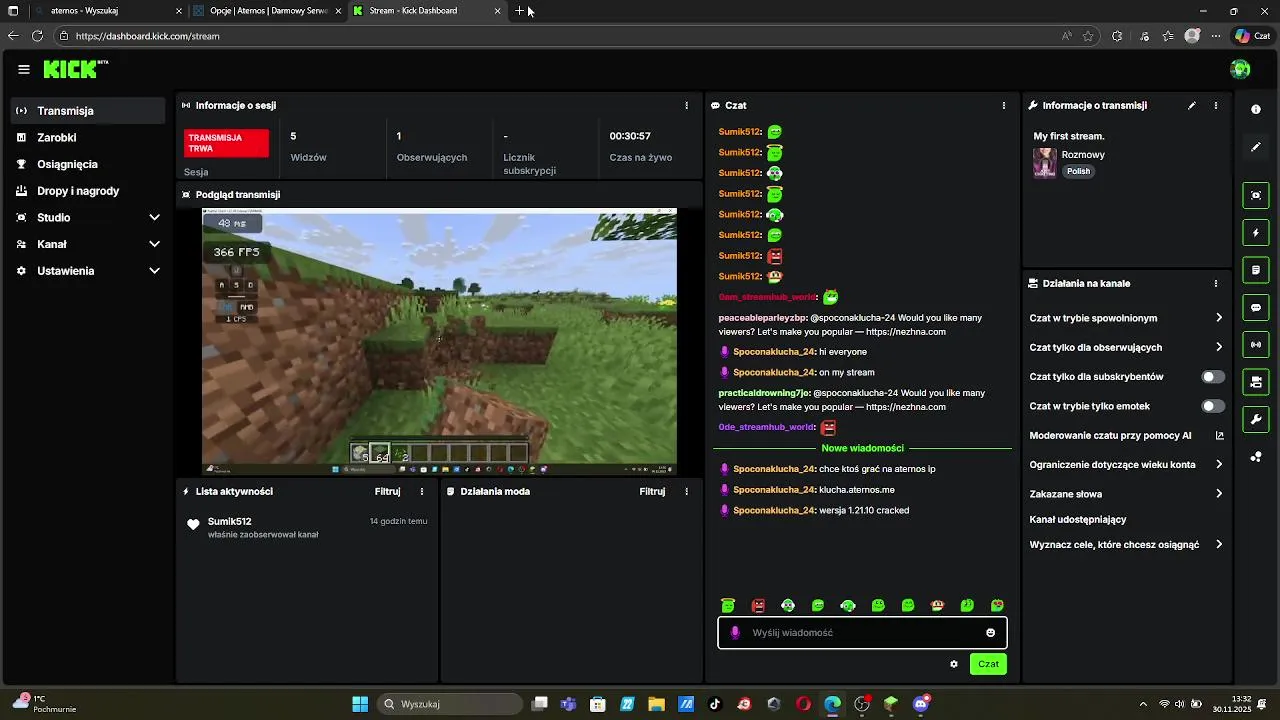The height and width of the screenshot is (720, 1280).
Task: Open File Explorer from the taskbar
Action: [656, 704]
